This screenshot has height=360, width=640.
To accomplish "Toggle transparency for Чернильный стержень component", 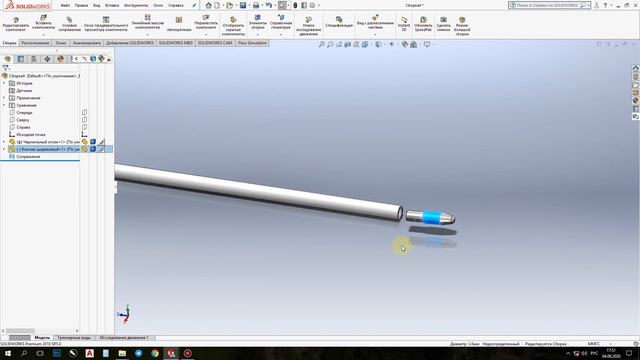I will tap(101, 142).
